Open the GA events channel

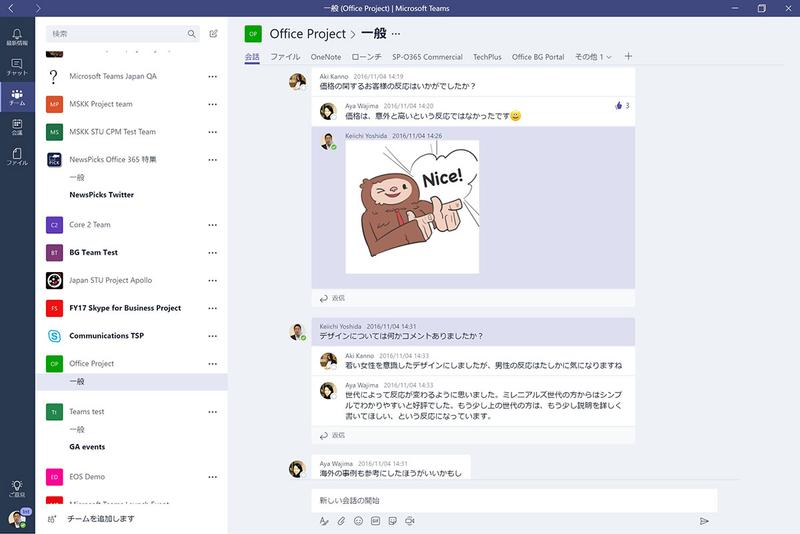tap(87, 446)
